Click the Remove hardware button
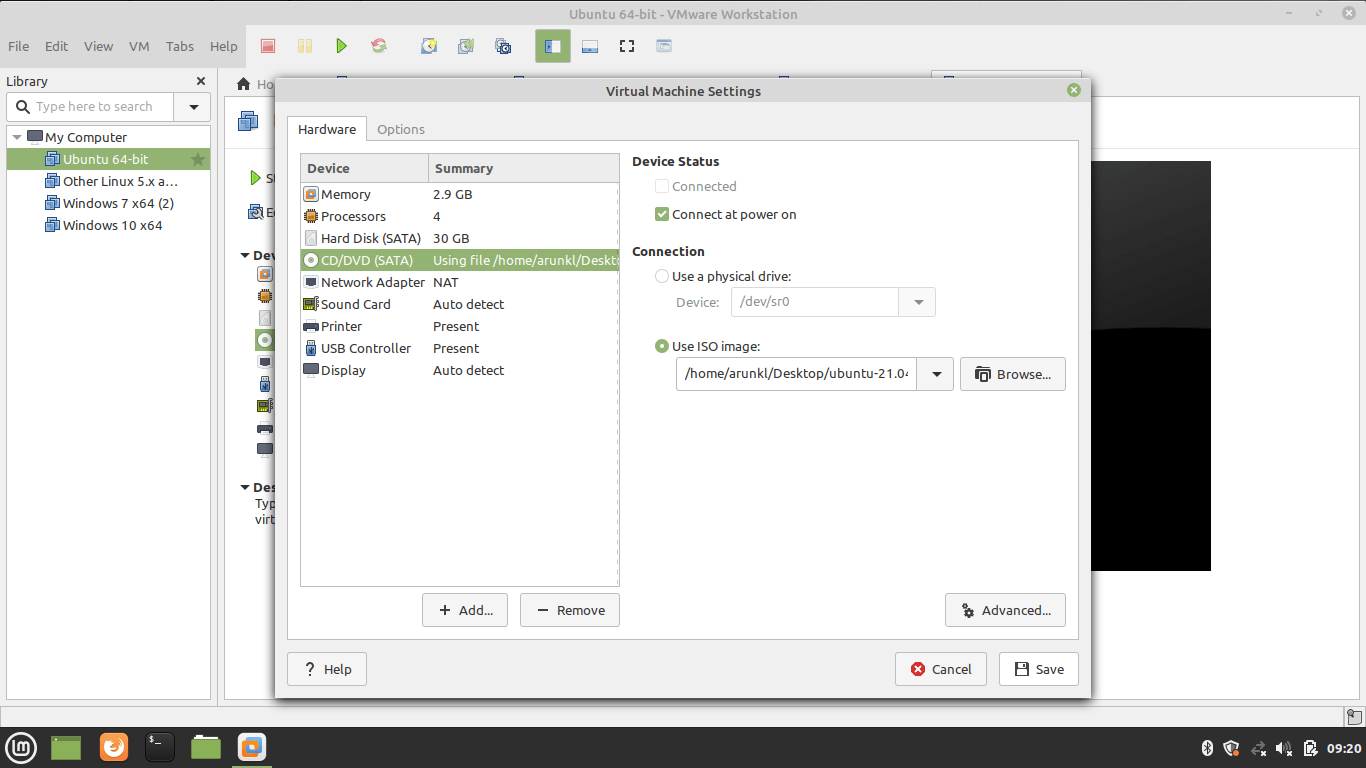The height and width of the screenshot is (768, 1366). (x=570, y=610)
